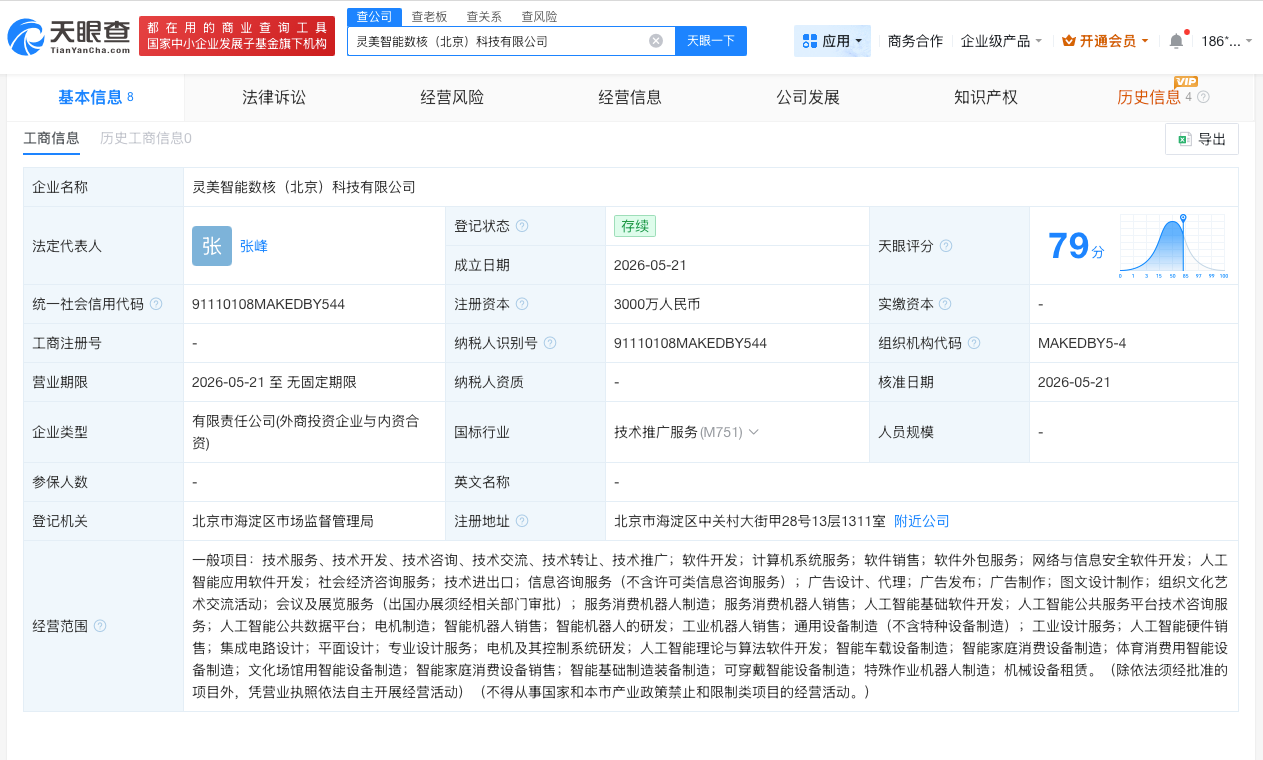Switch to the 知识产权 tab
Image resolution: width=1263 pixels, height=760 pixels.
[986, 97]
